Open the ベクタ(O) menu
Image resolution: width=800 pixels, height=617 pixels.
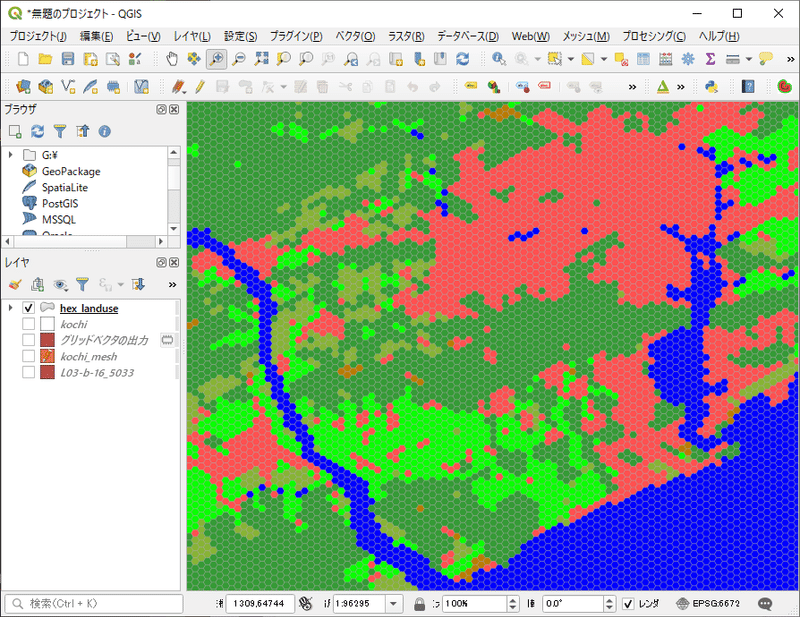tap(355, 36)
